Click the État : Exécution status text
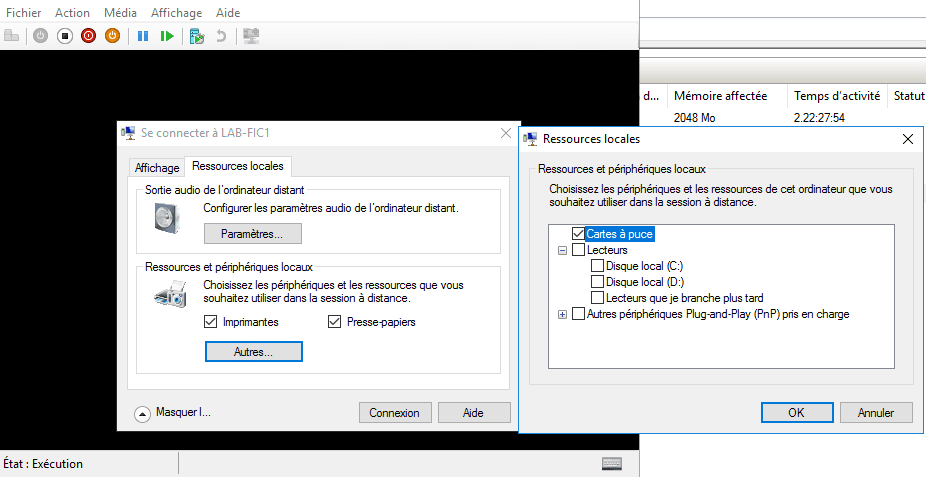Screen dimensions: 926x477 click(43, 463)
